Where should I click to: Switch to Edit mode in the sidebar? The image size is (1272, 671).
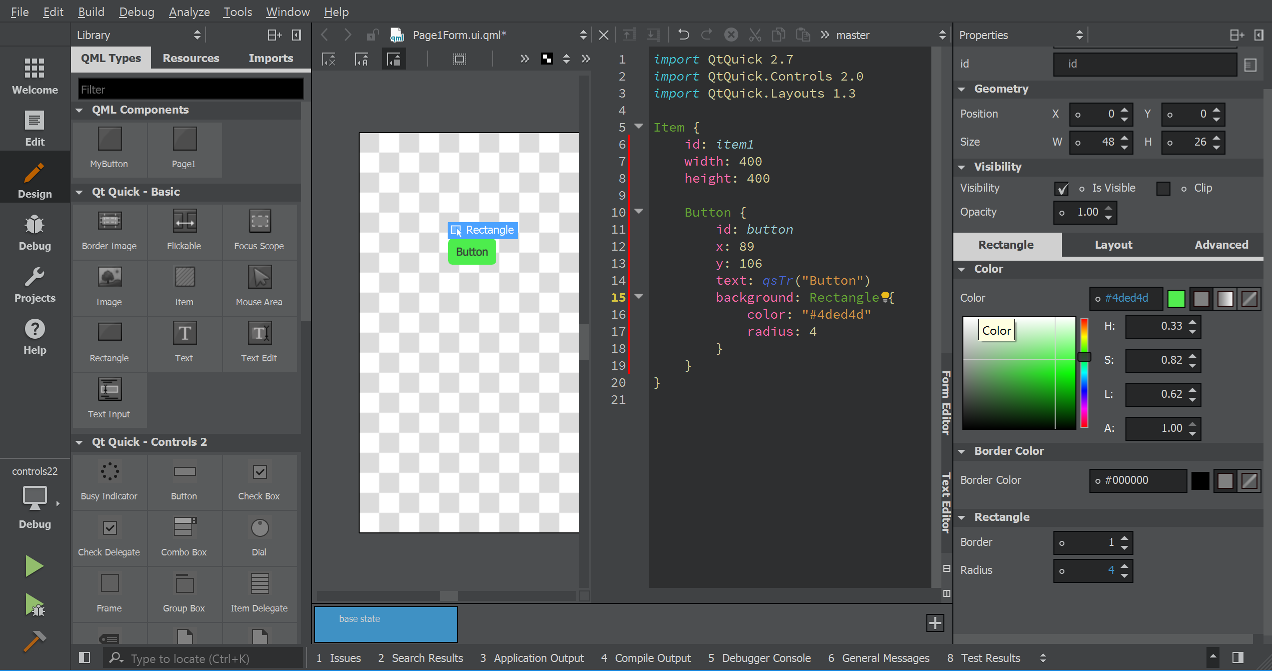point(34,128)
